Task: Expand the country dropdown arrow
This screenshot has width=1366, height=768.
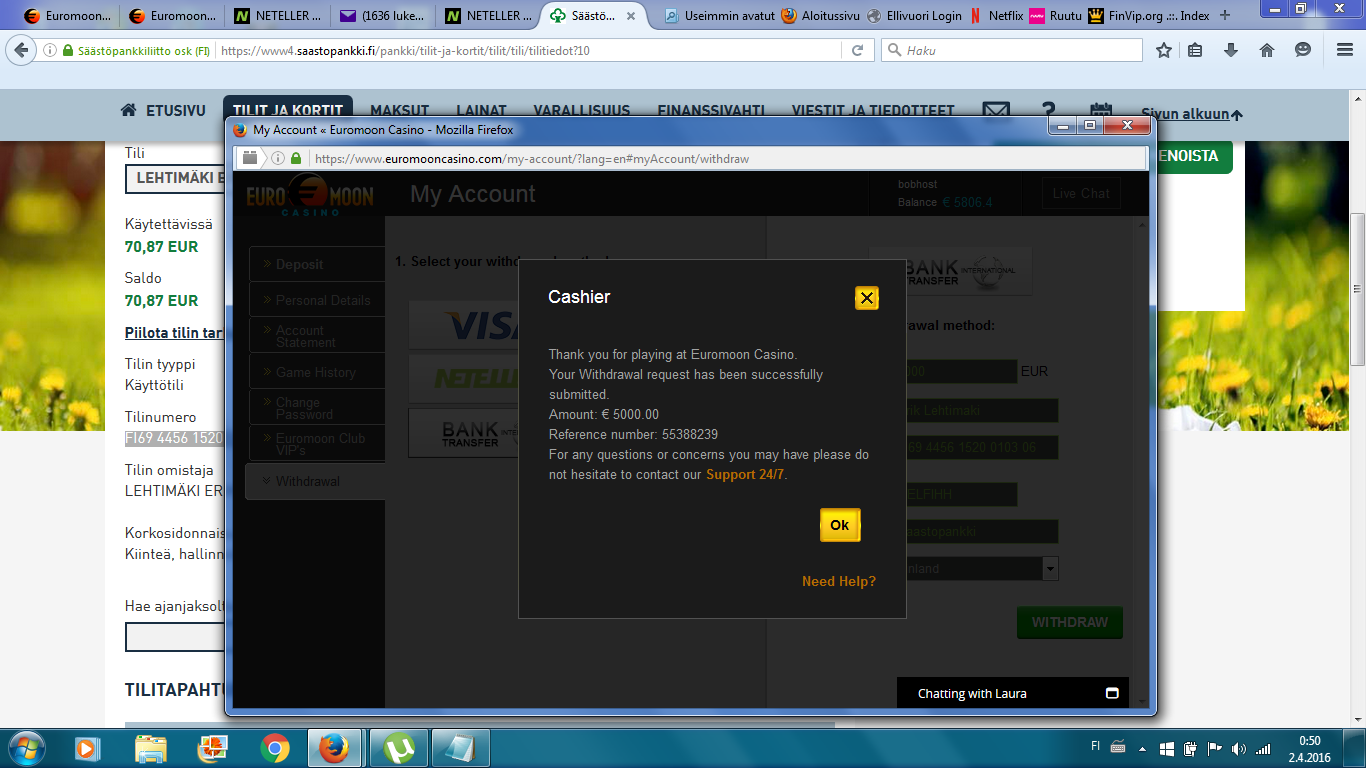Action: pyautogui.click(x=1050, y=568)
